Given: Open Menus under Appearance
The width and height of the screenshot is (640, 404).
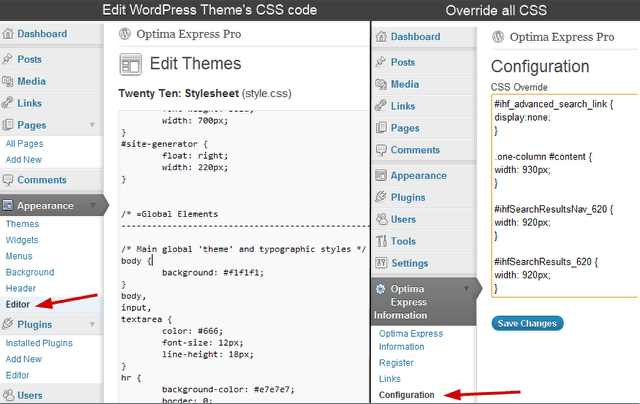Looking at the screenshot, I should 19,256.
